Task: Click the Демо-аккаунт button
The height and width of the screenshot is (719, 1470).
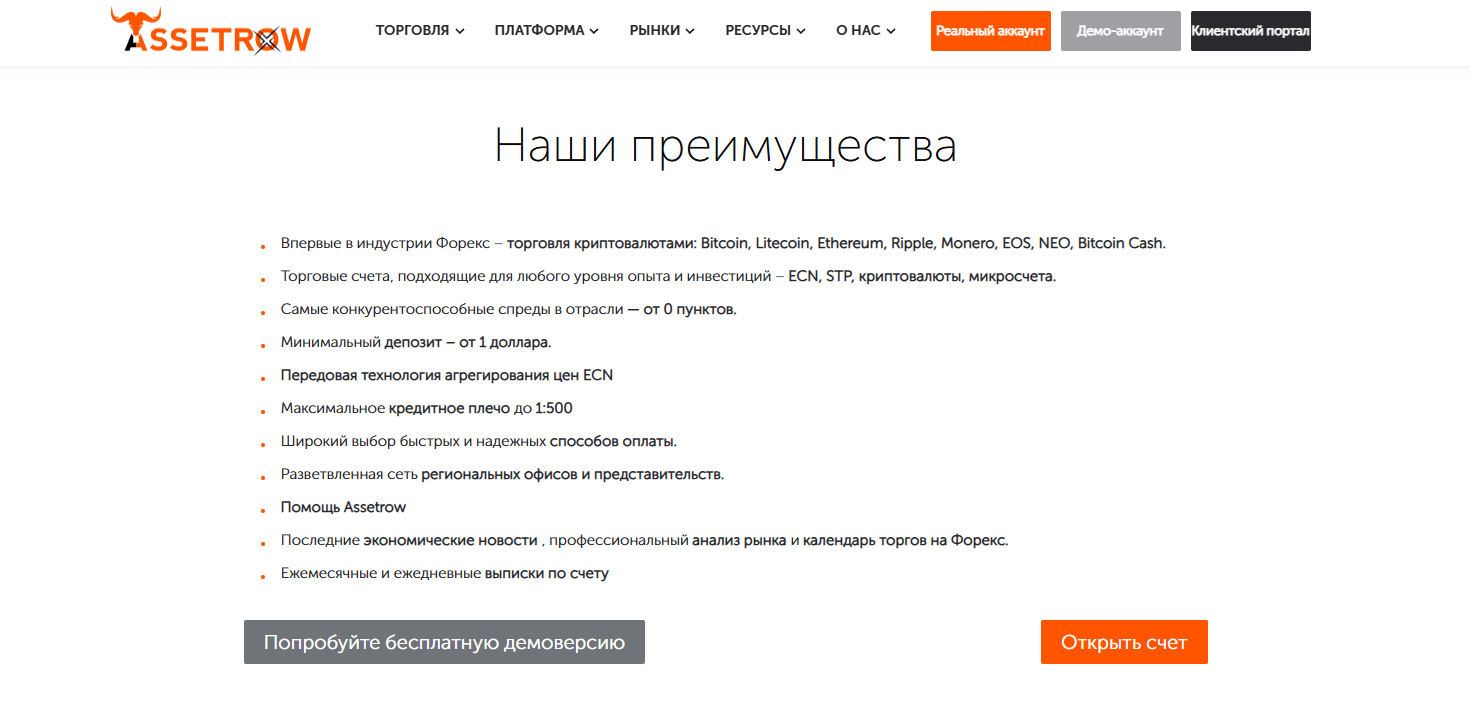Action: pos(1121,31)
